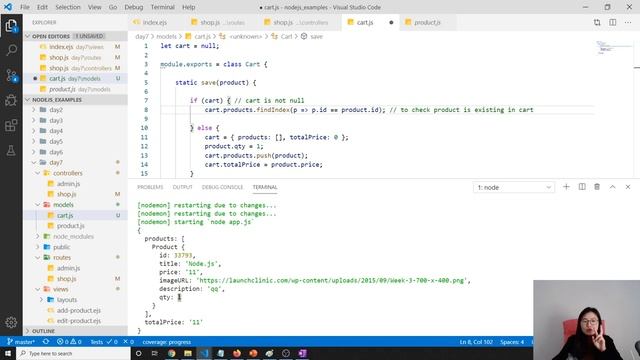
Task: Switch to the index.ejs editor tab
Action: pos(154,22)
